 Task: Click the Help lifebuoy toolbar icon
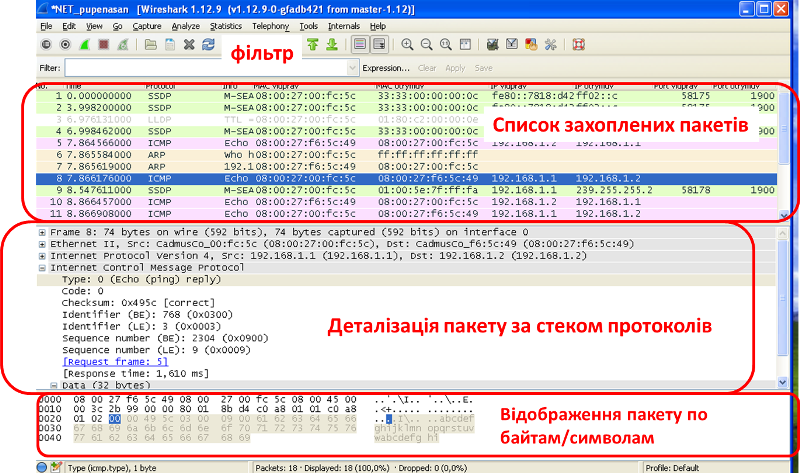578,45
